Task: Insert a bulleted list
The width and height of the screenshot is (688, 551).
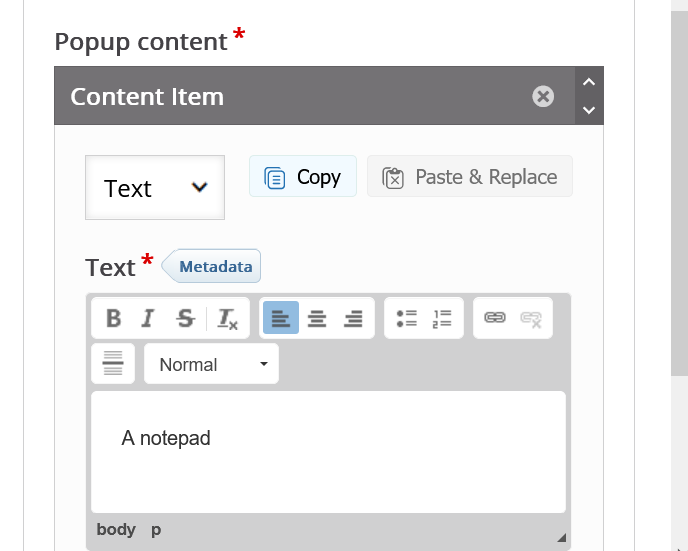Action: click(x=406, y=318)
